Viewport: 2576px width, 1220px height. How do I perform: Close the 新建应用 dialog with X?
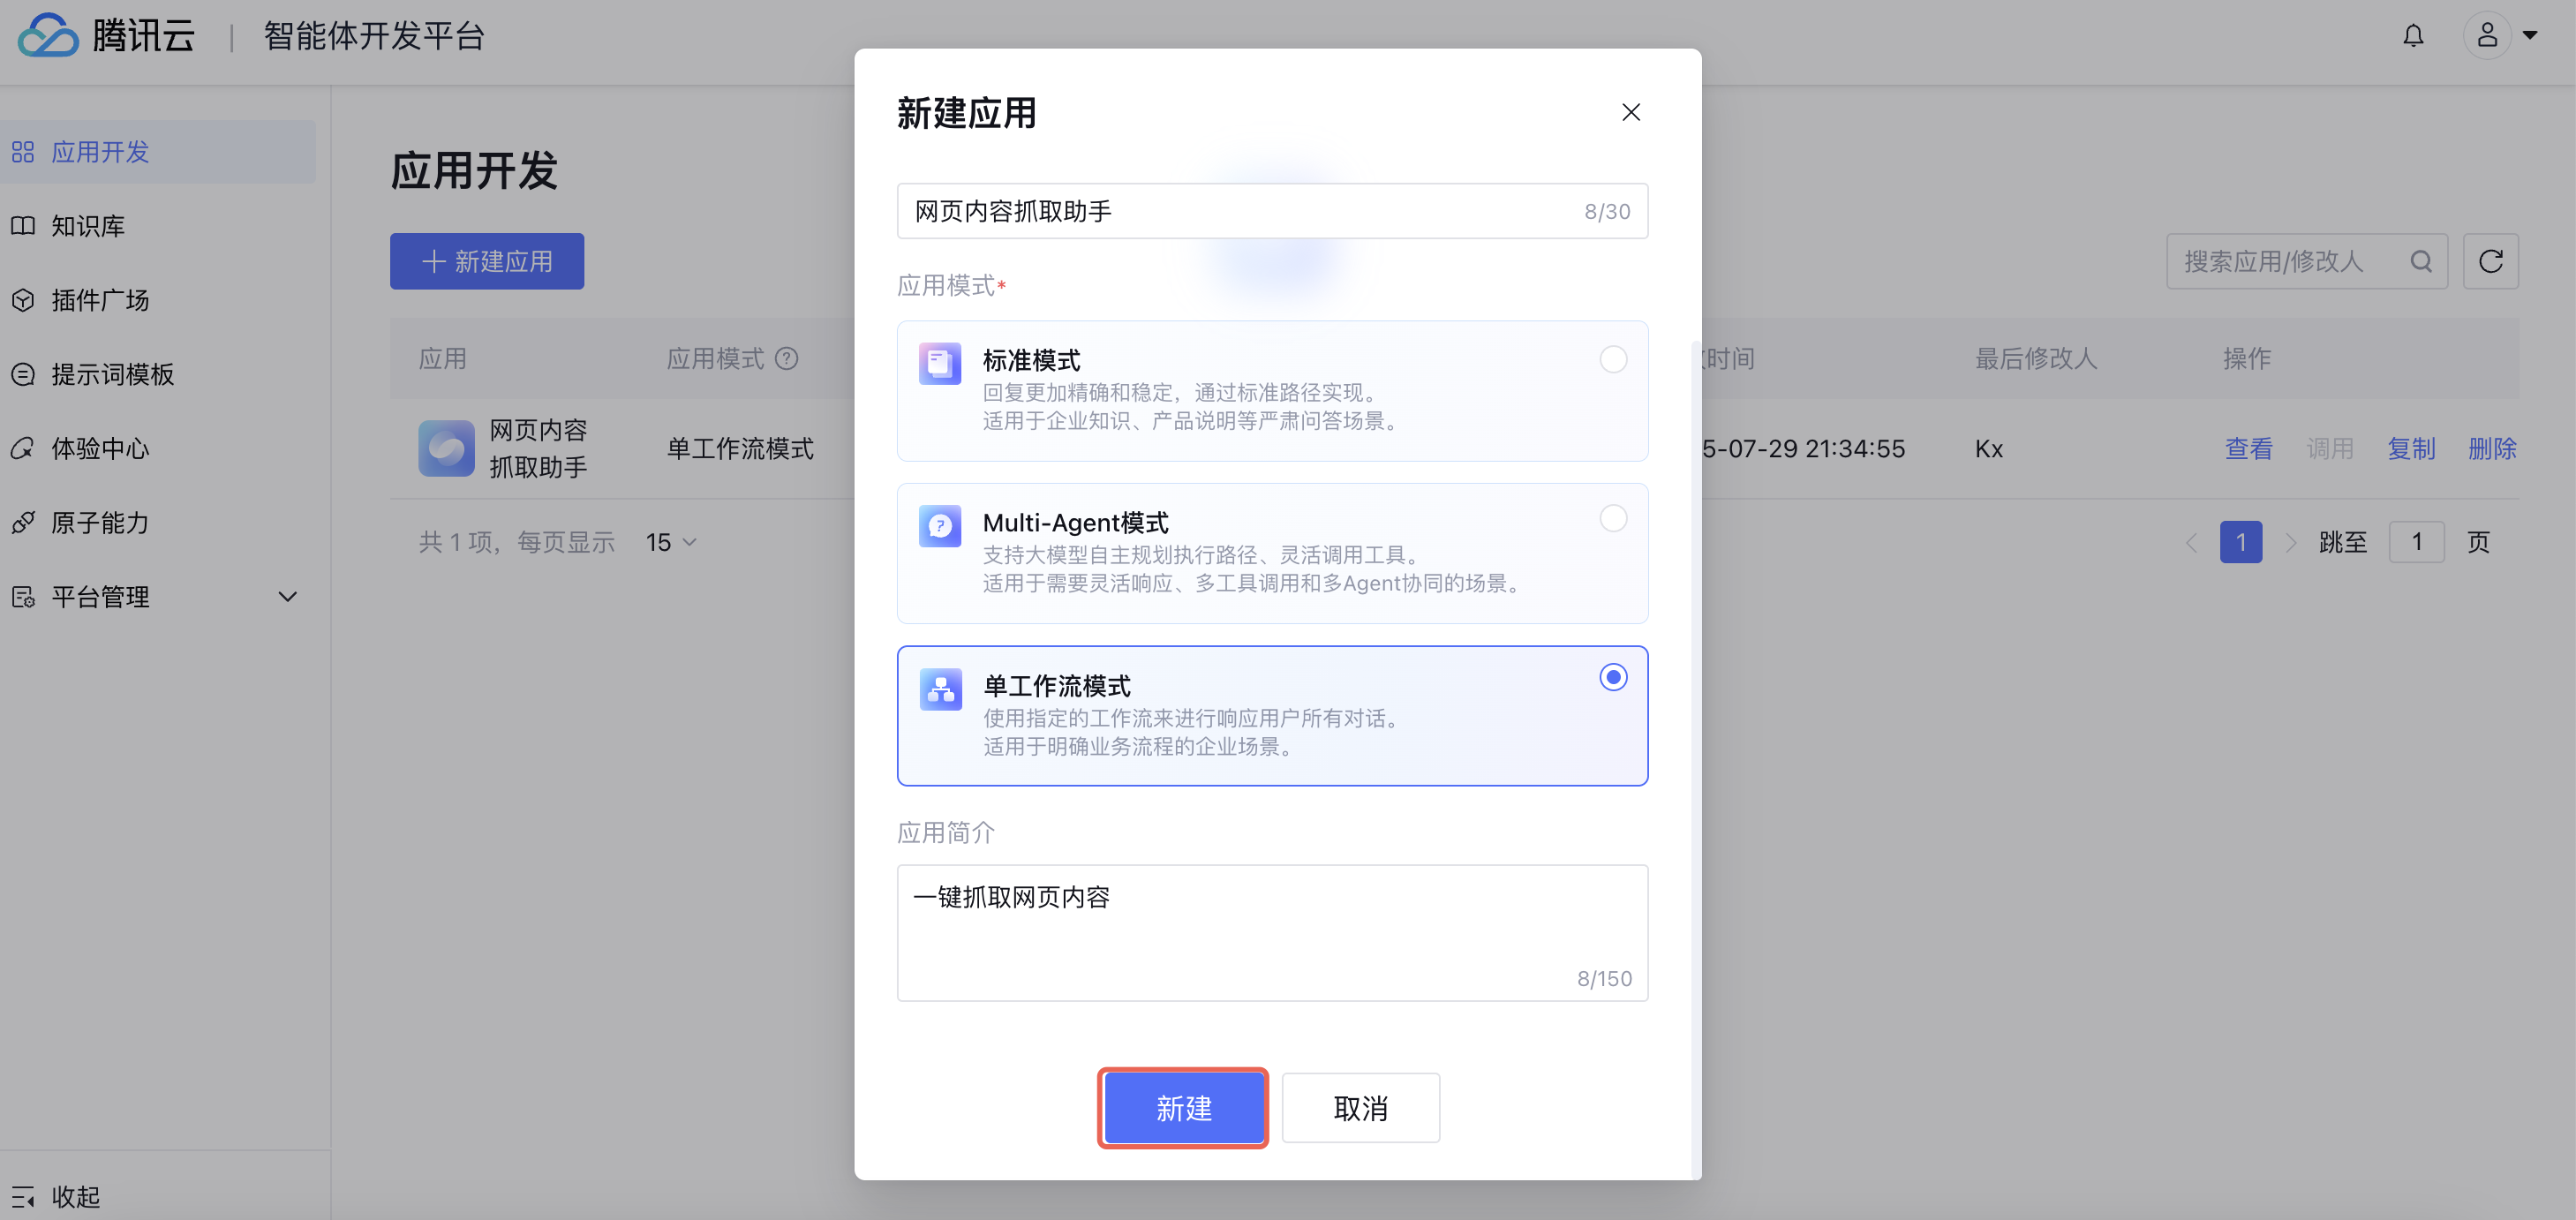click(1630, 112)
